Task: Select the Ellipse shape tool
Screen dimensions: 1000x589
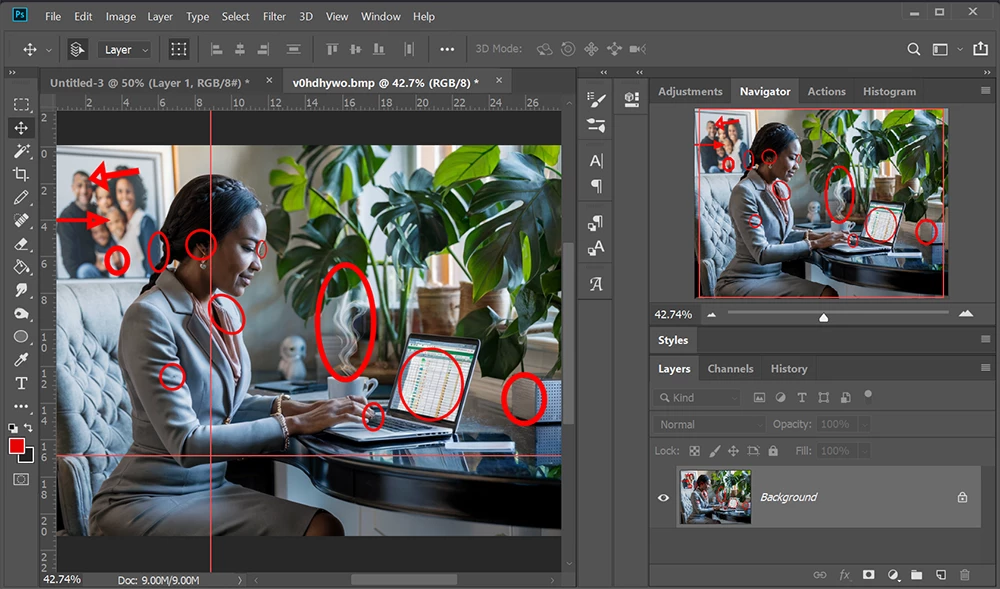Action: pos(21,336)
